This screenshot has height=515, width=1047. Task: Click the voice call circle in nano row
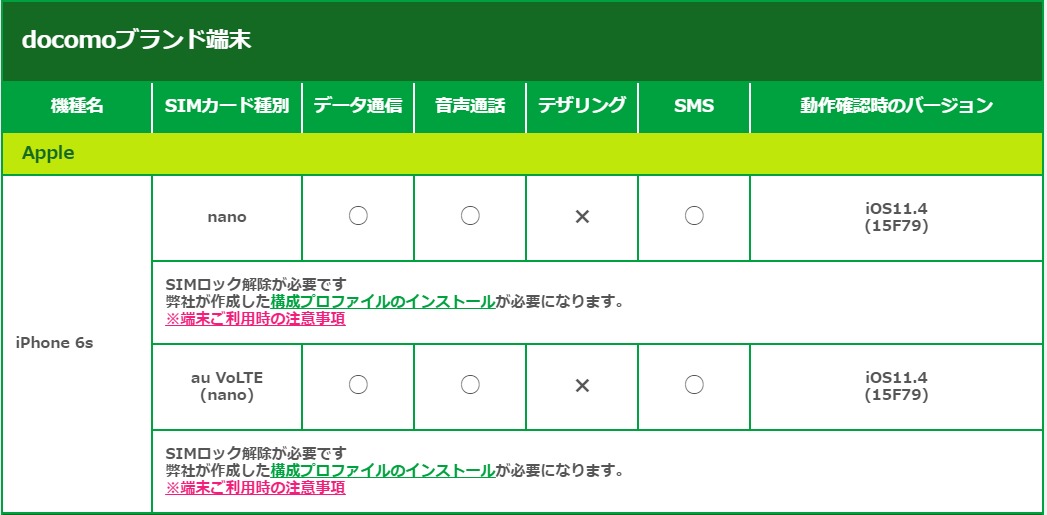coord(470,216)
